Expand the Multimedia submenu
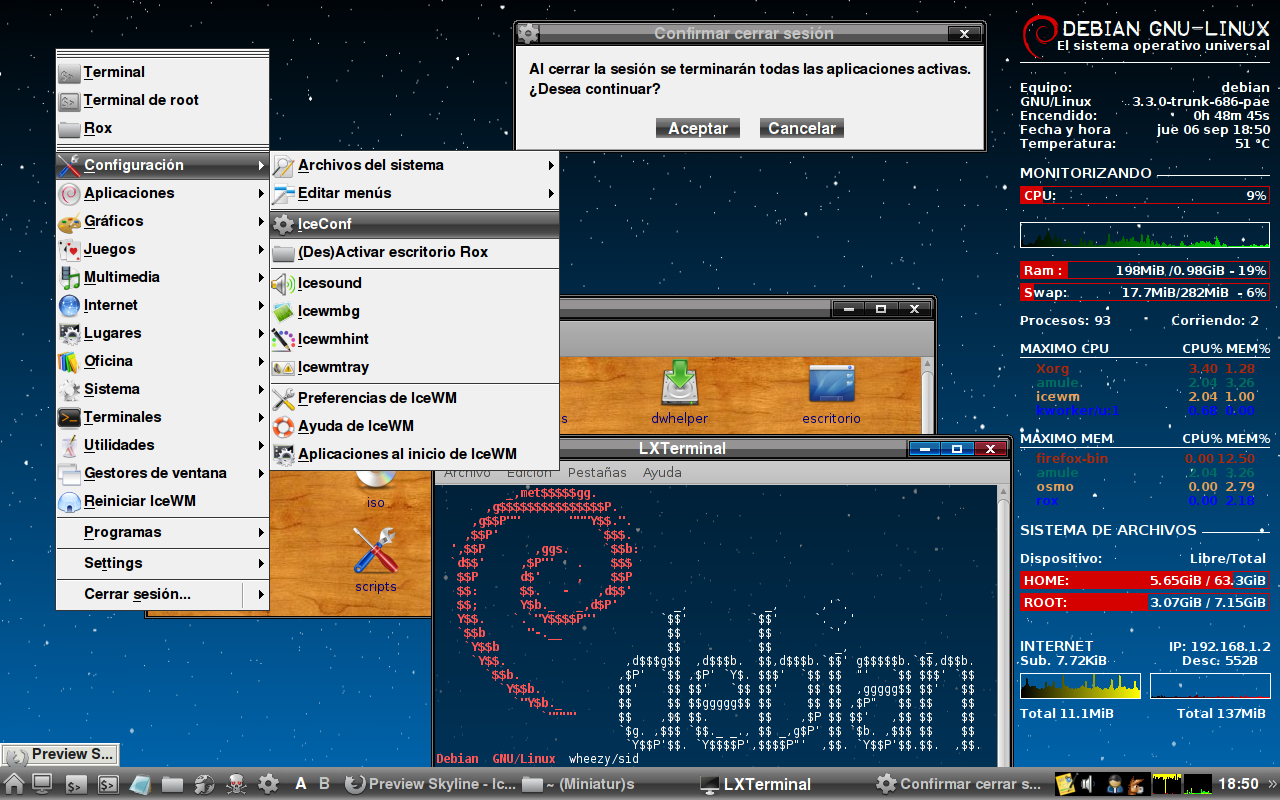Screen dimensions: 1280x800 coord(162,277)
